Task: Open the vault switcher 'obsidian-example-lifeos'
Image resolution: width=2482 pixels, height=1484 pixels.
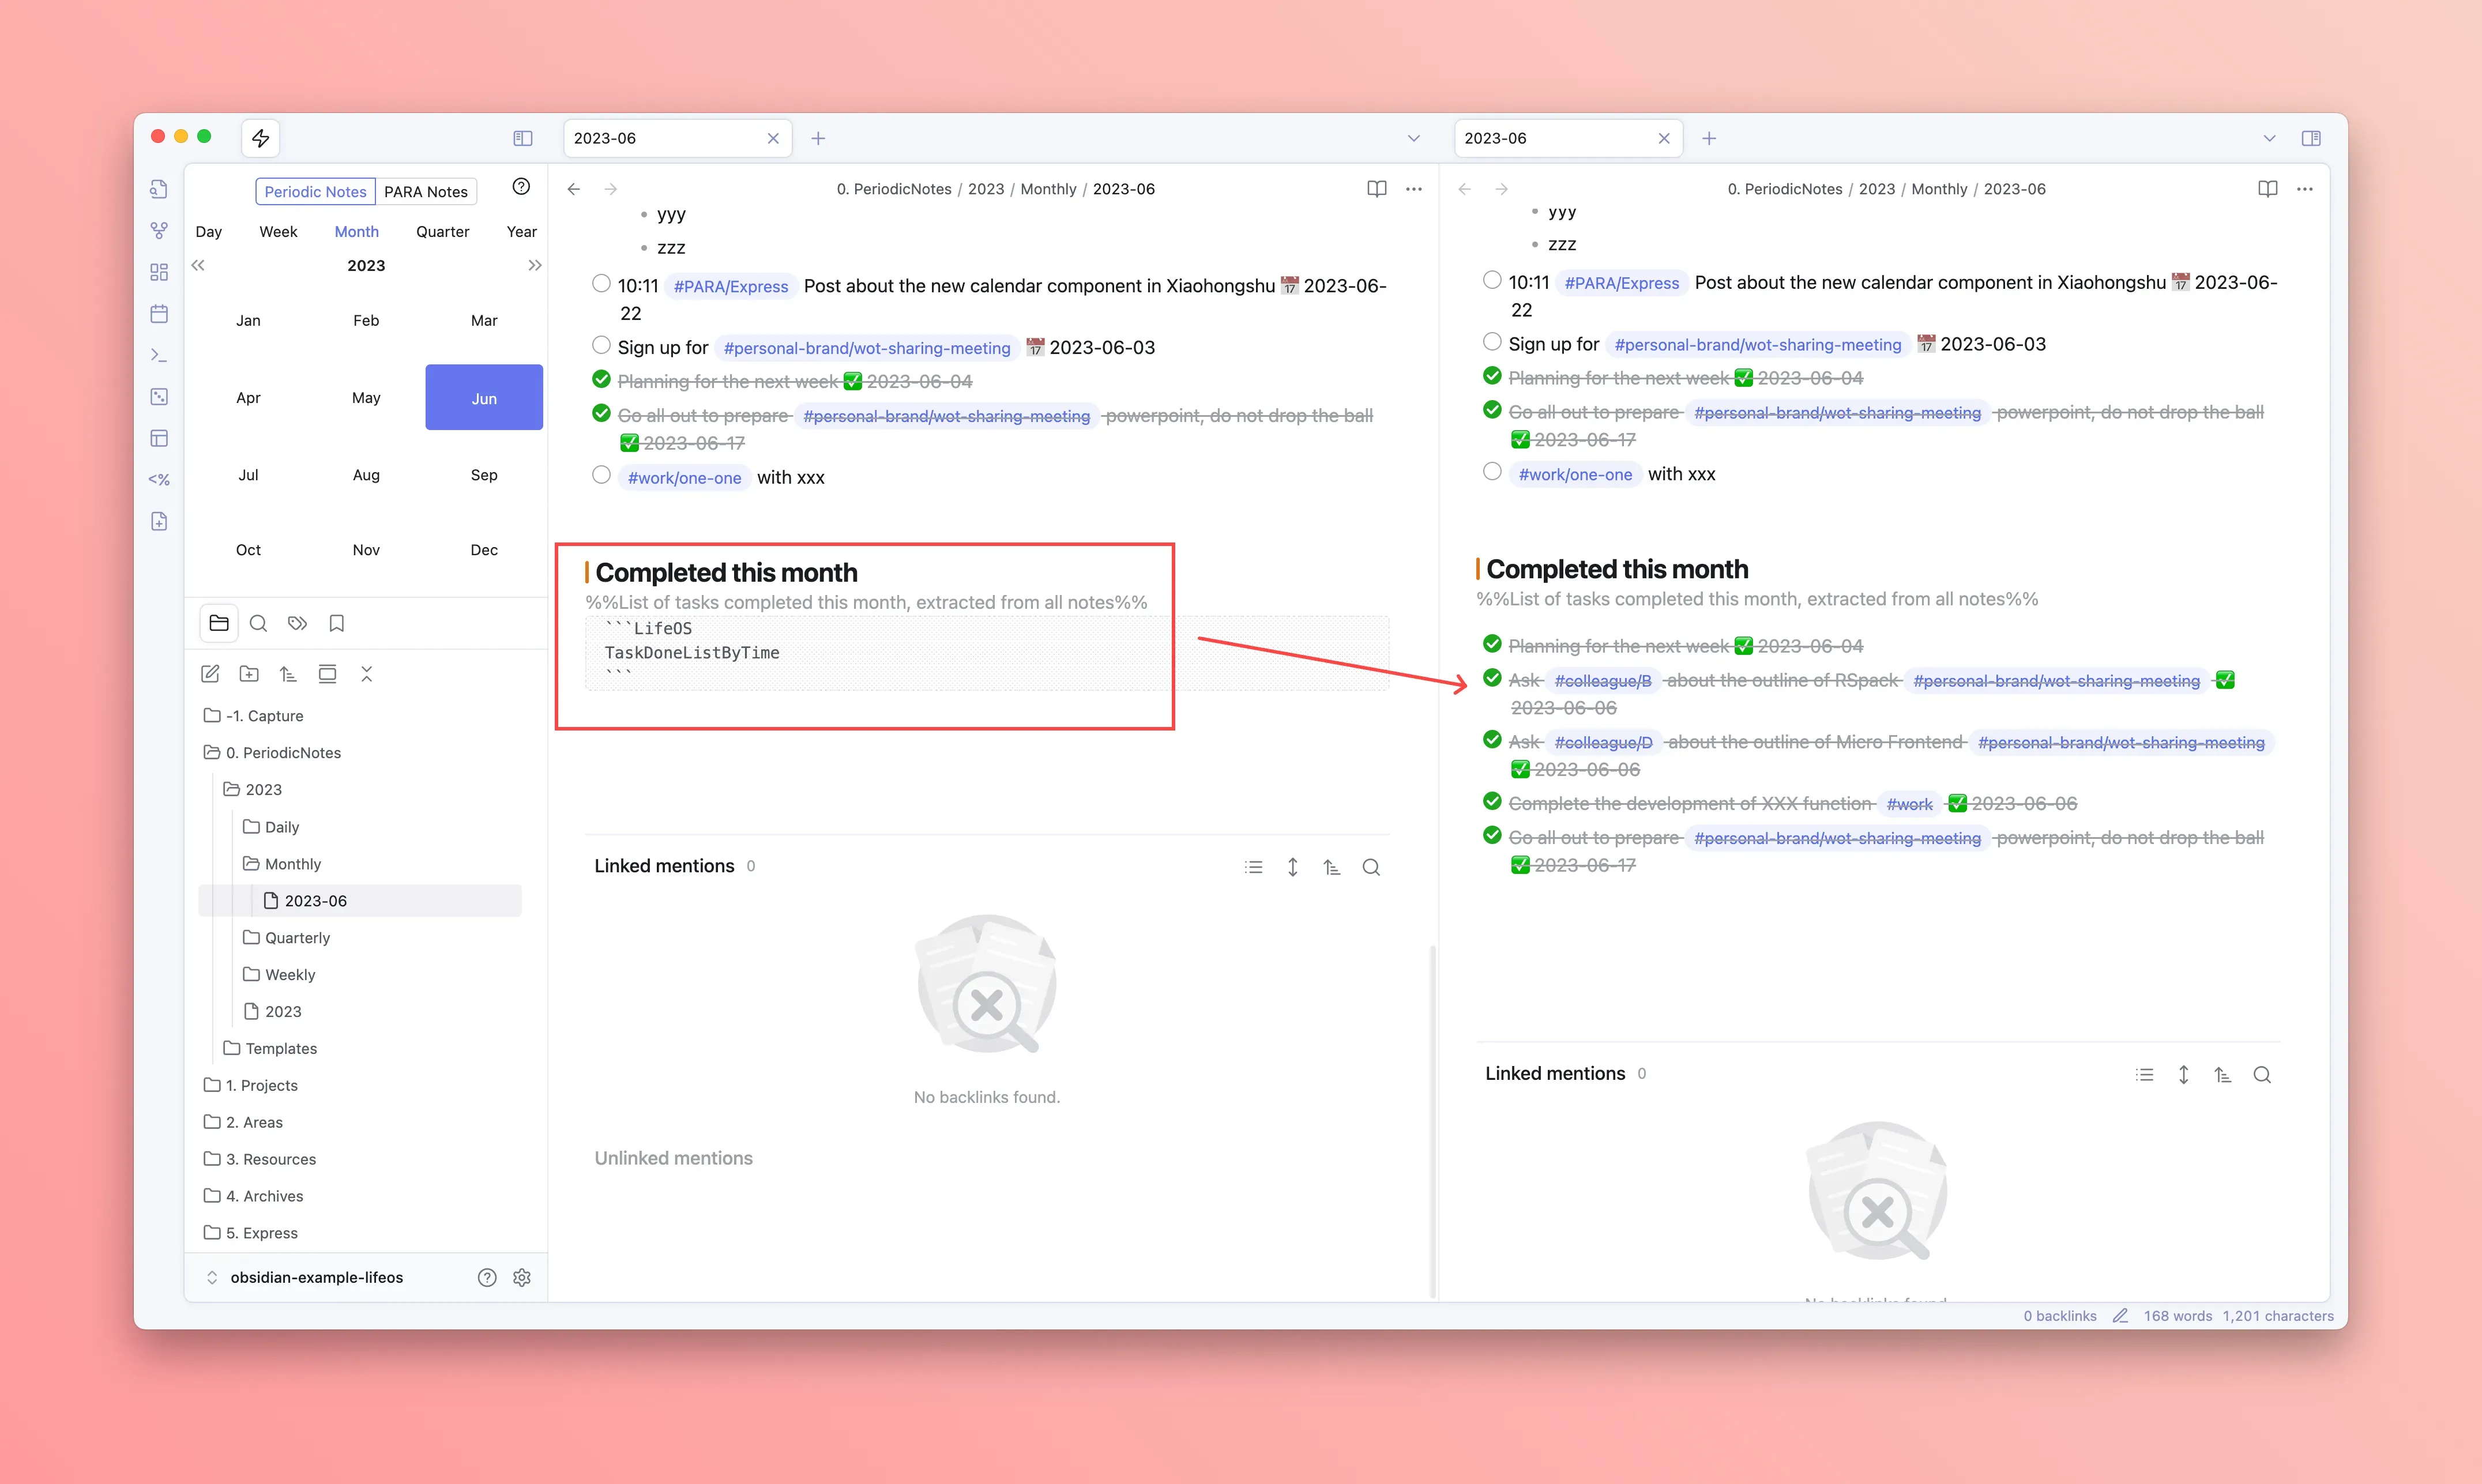Action: 316,1277
